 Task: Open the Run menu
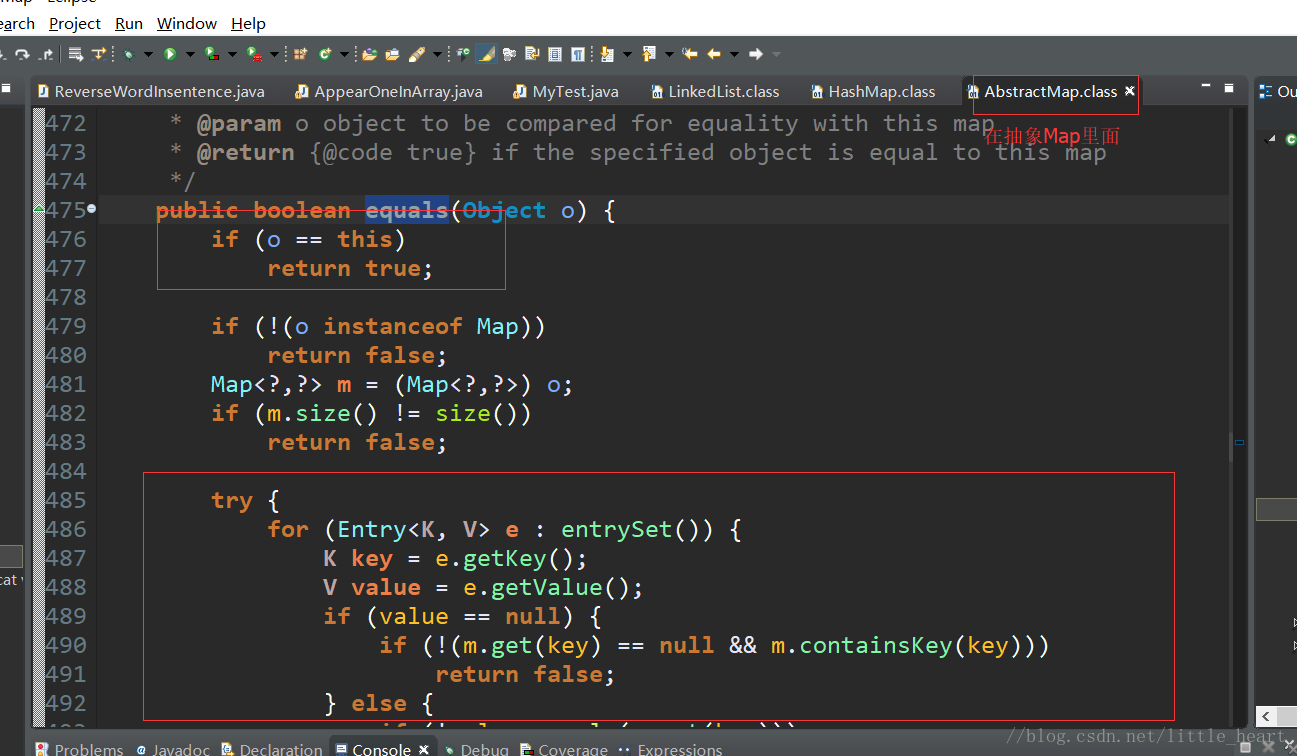(x=129, y=23)
